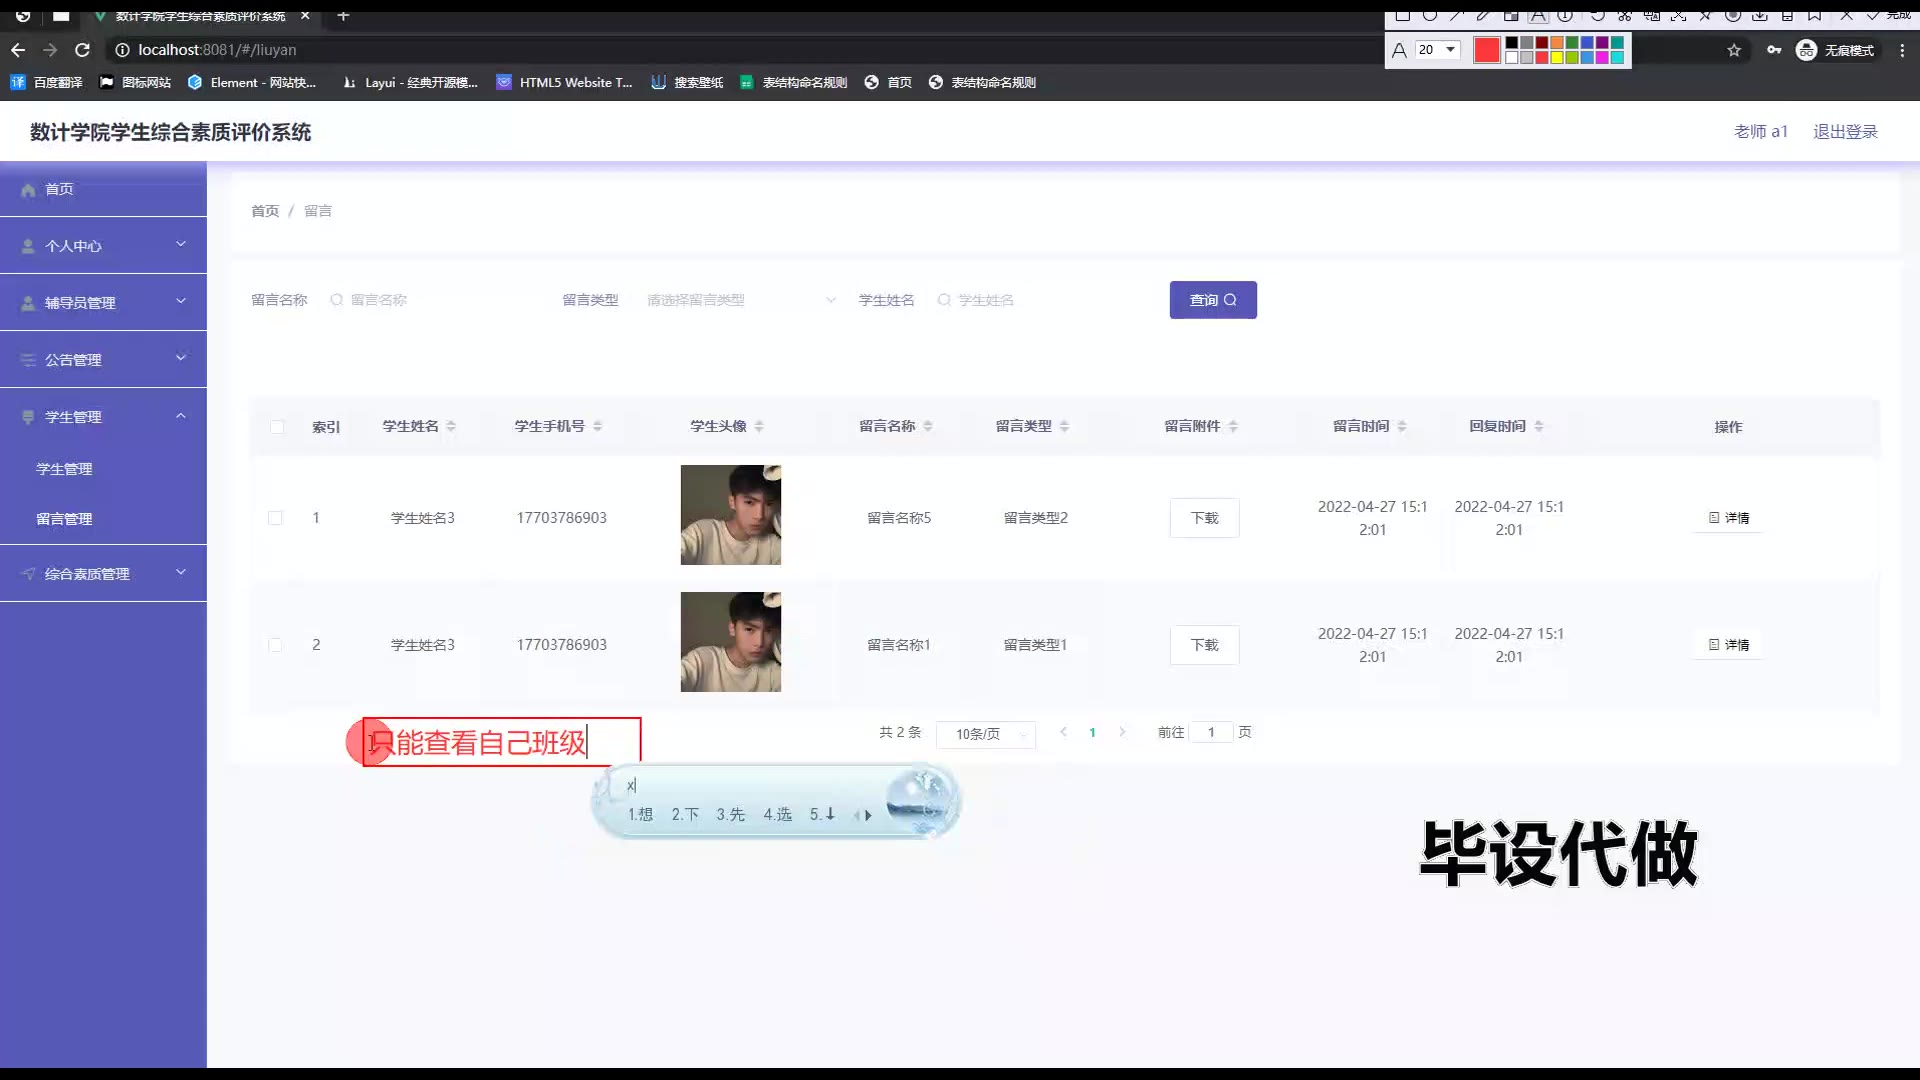Focus the 前往 page number input
This screenshot has width=1920, height=1080.
(x=1211, y=732)
